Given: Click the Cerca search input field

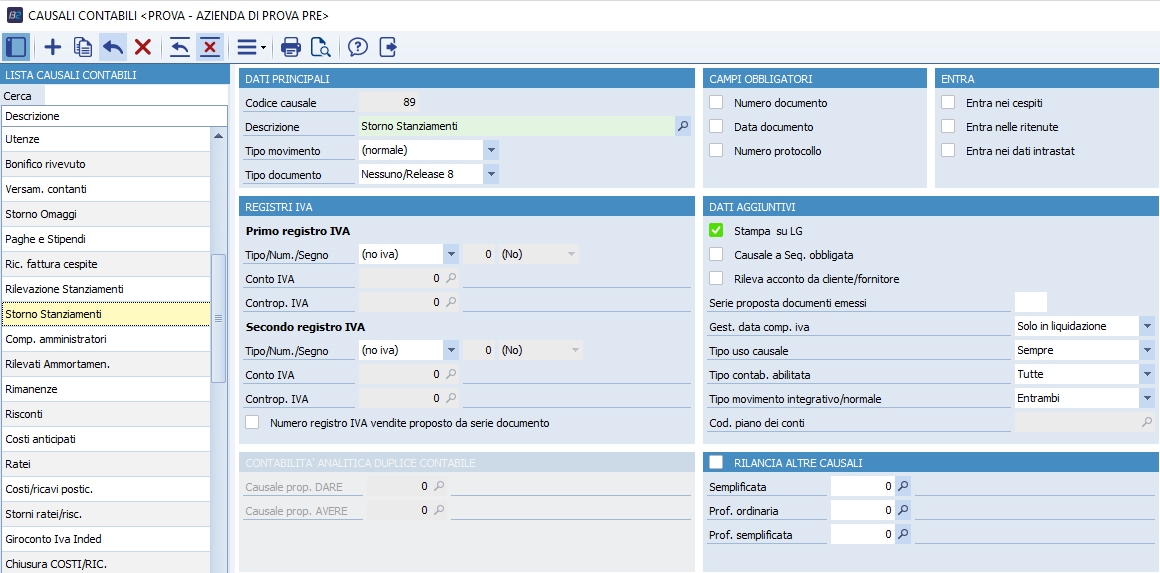Looking at the screenshot, I should click(135, 96).
